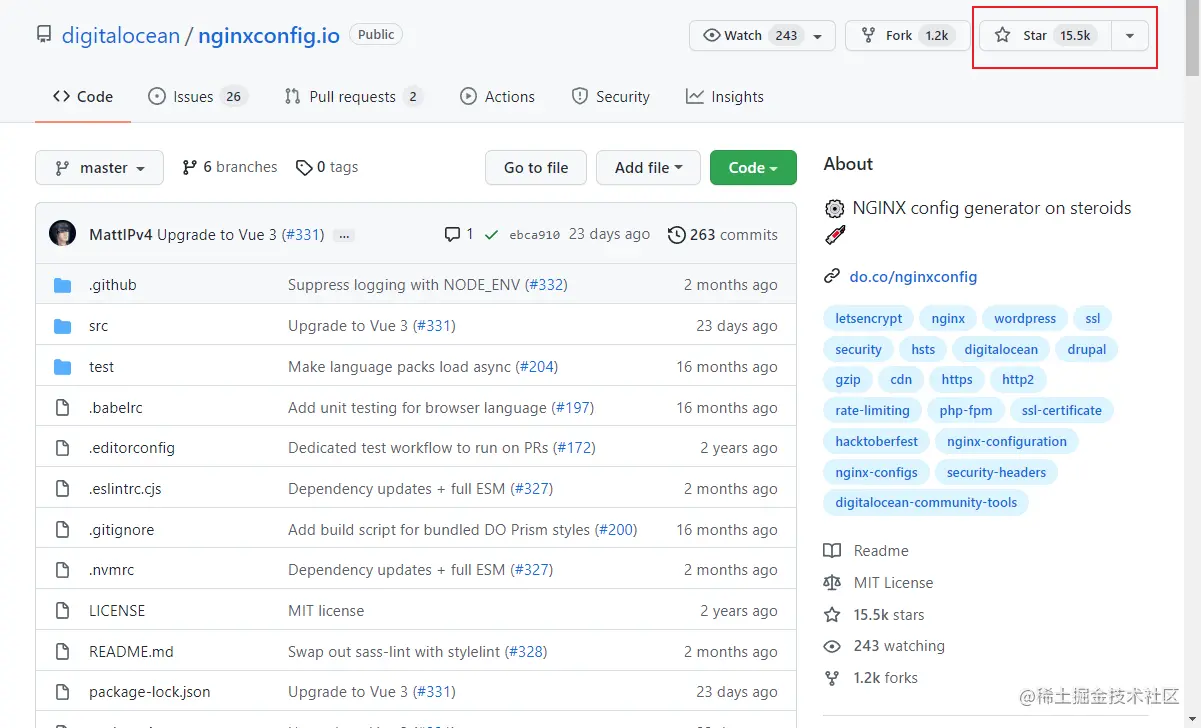Click the MIT License scale icon
Viewport: 1201px width, 728px height.
[832, 583]
